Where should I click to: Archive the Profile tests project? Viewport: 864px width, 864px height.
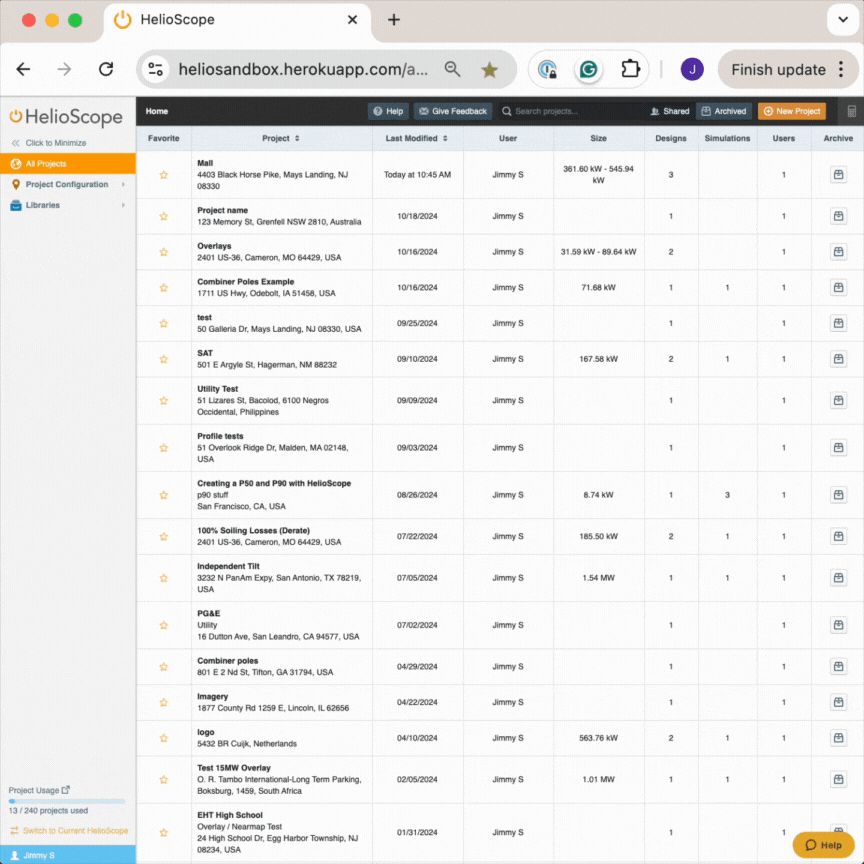click(838, 448)
